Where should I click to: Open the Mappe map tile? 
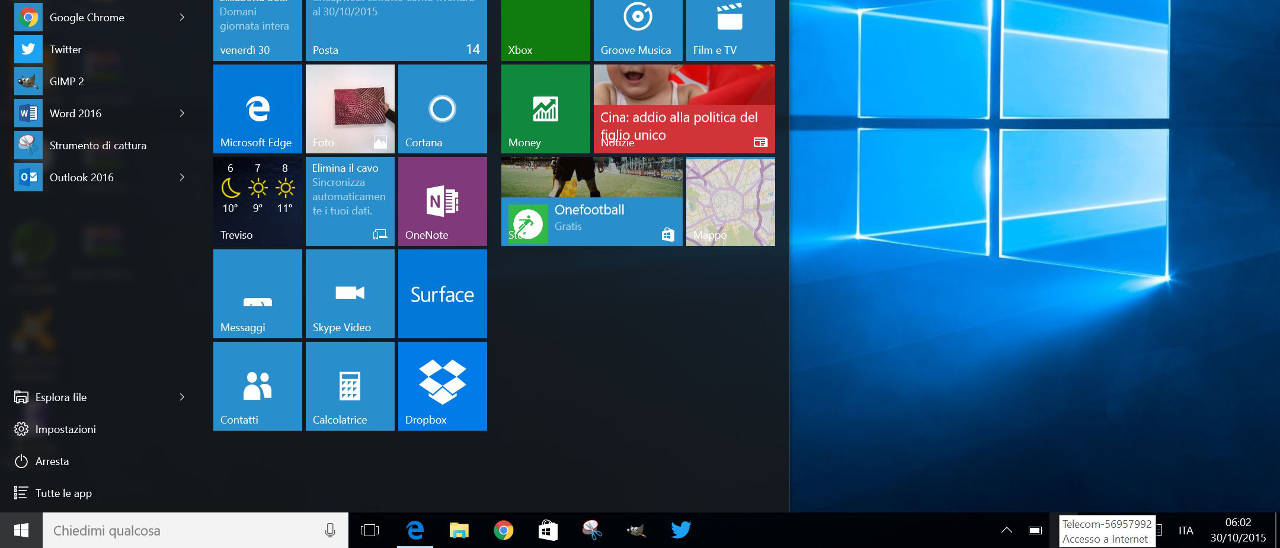pos(730,201)
